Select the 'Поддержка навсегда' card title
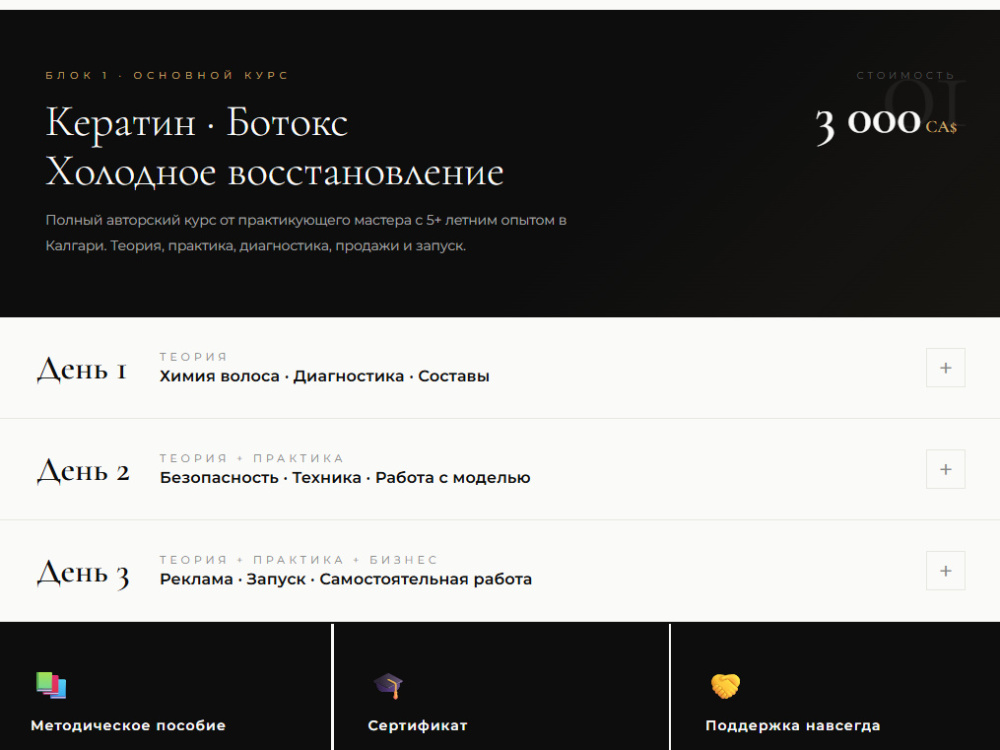Screen dimensions: 1000x750 (x=793, y=726)
